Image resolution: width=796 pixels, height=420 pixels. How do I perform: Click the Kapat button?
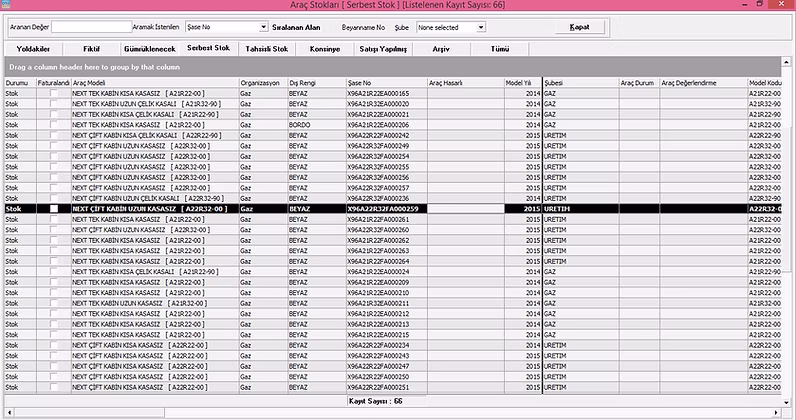[577, 27]
